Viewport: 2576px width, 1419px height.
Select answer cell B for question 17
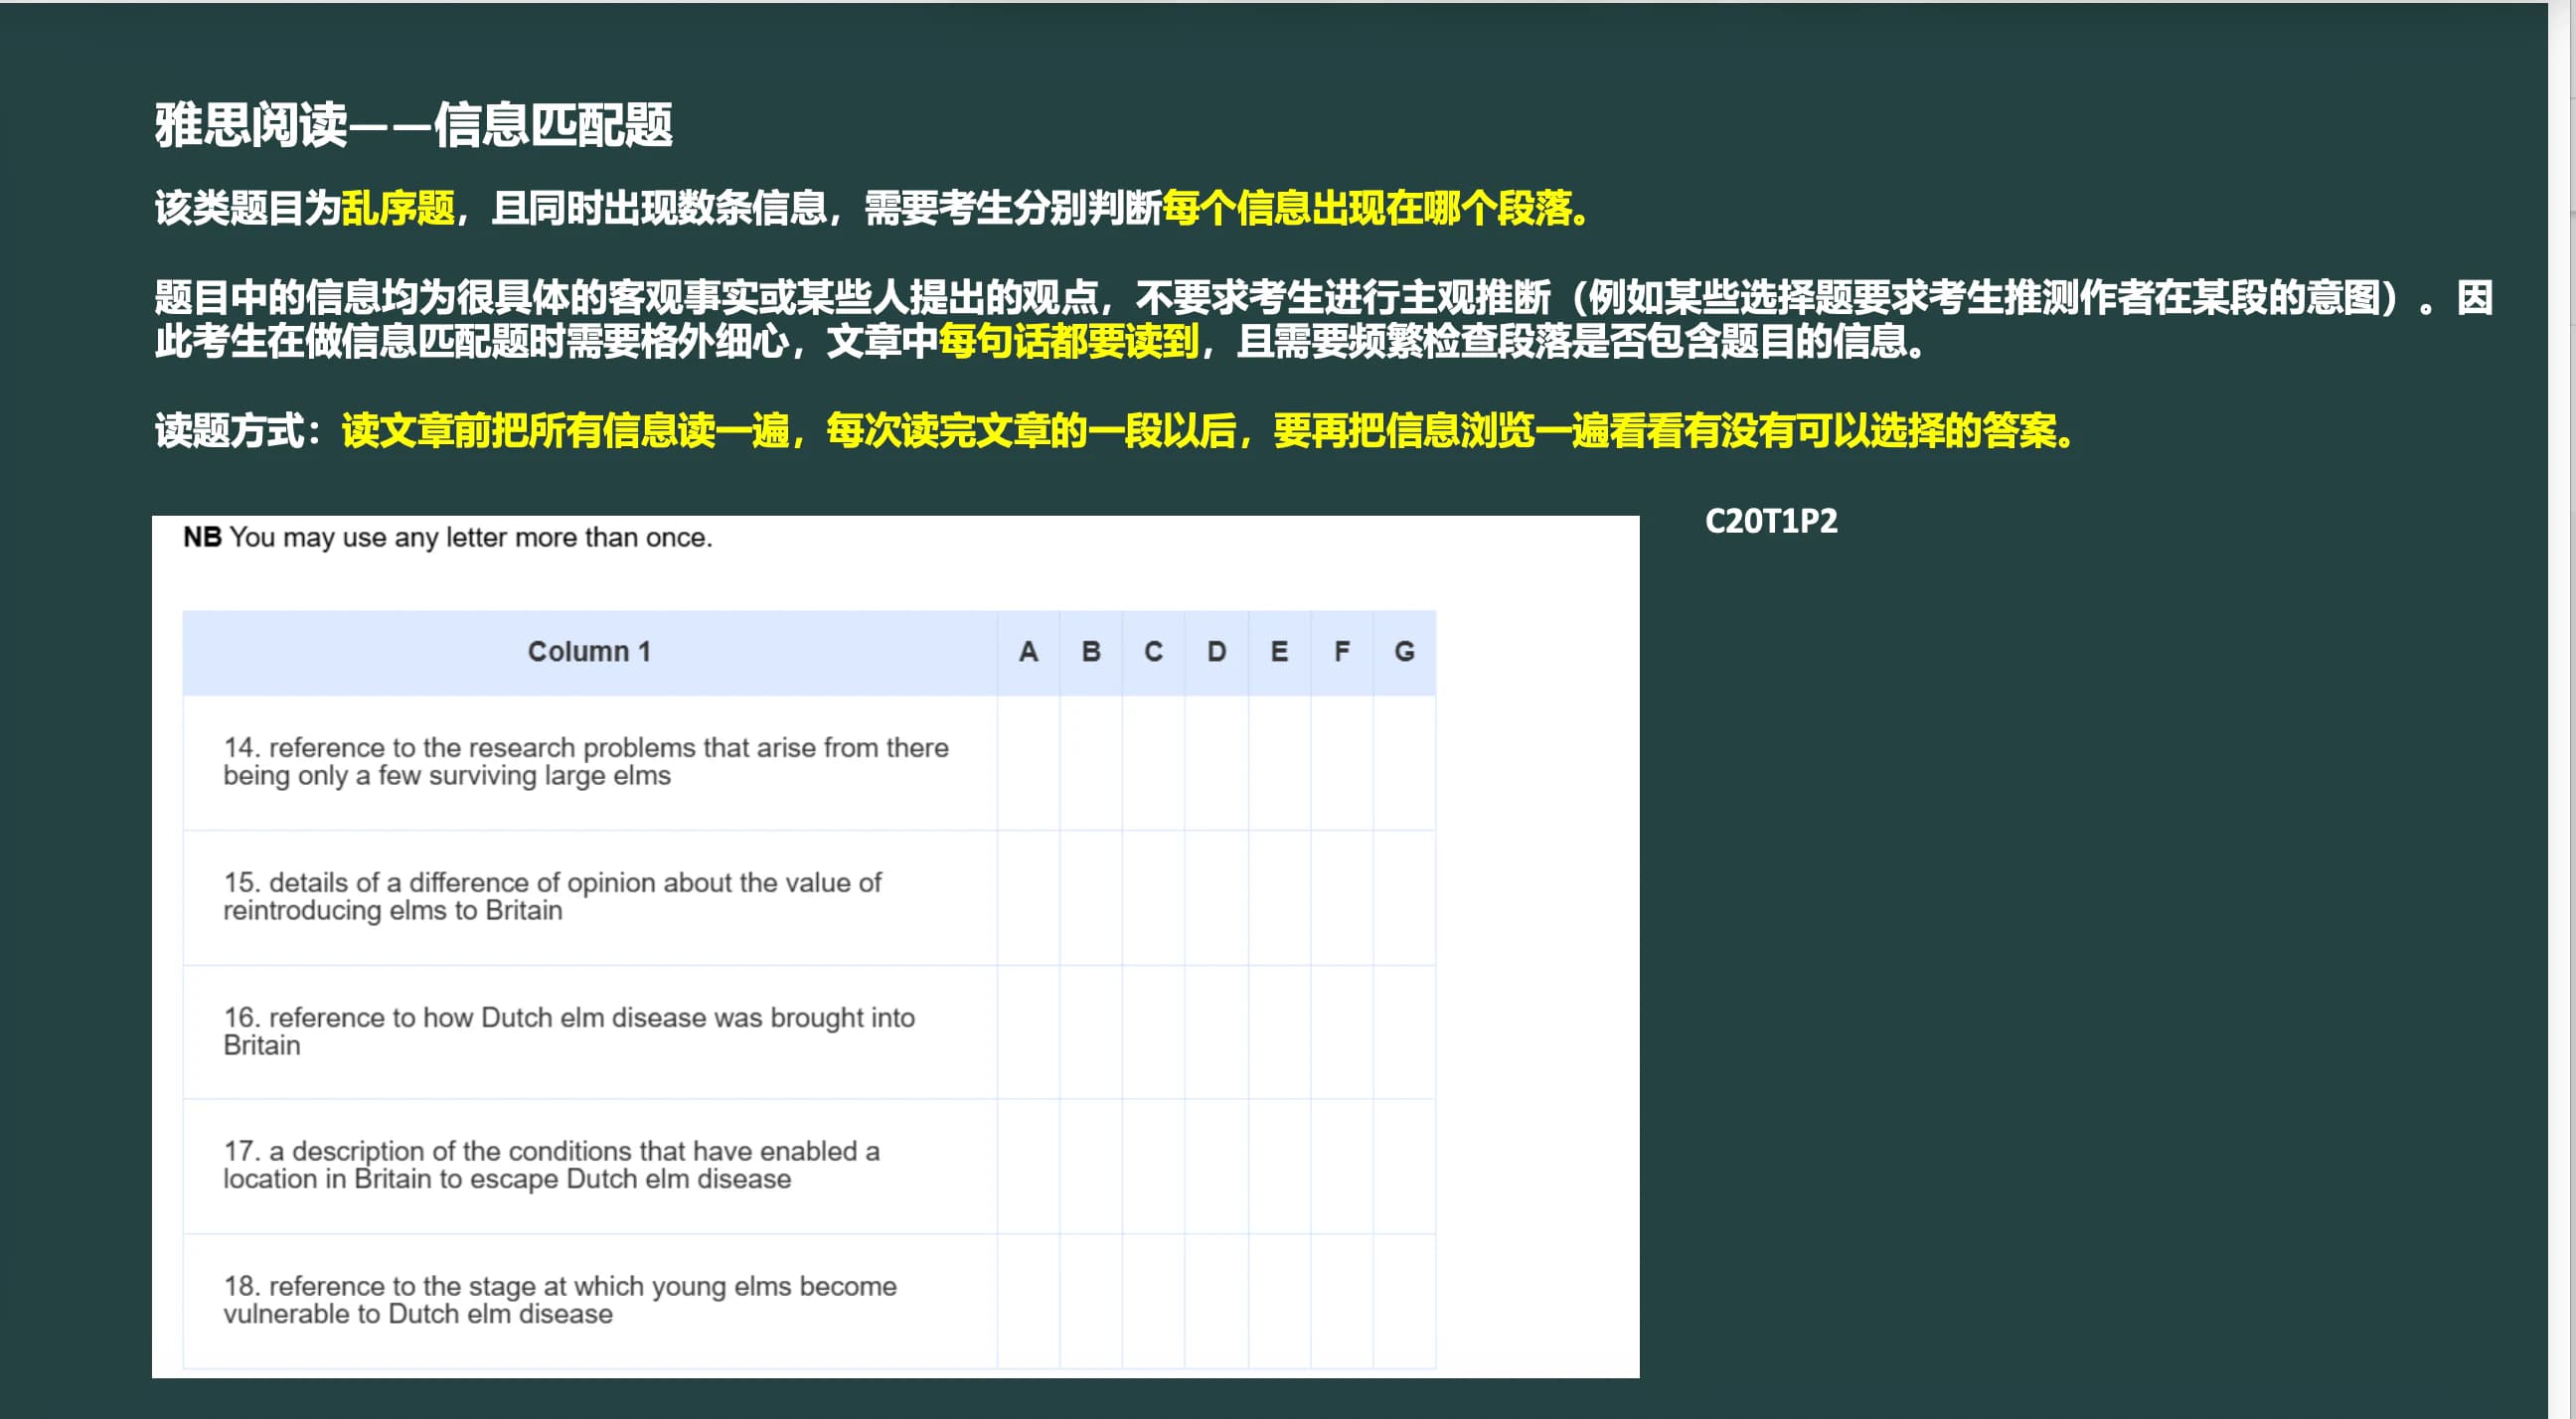(1091, 1166)
